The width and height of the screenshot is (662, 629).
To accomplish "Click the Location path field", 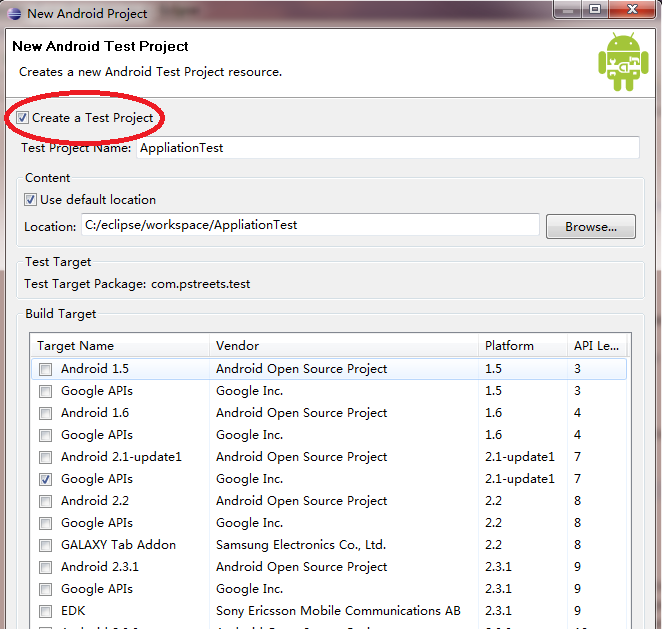I will tap(310, 225).
